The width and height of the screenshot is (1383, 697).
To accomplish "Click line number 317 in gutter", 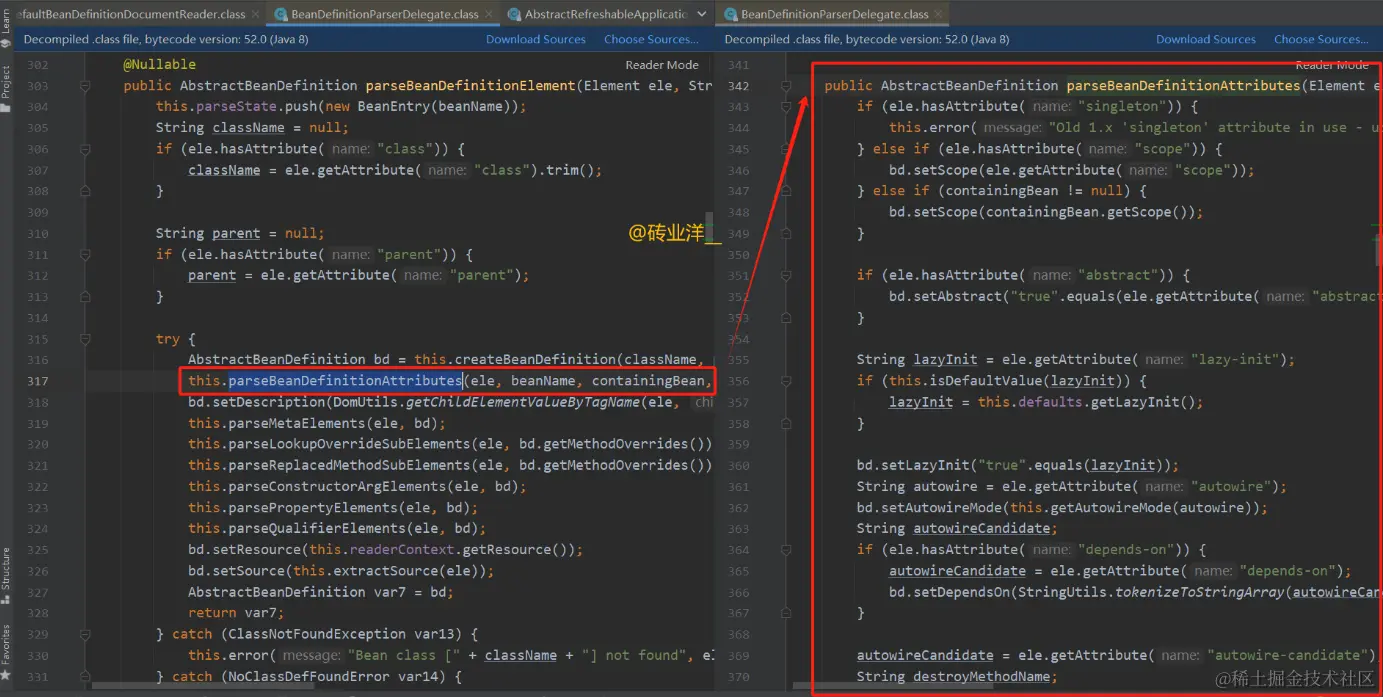I will tap(37, 381).
